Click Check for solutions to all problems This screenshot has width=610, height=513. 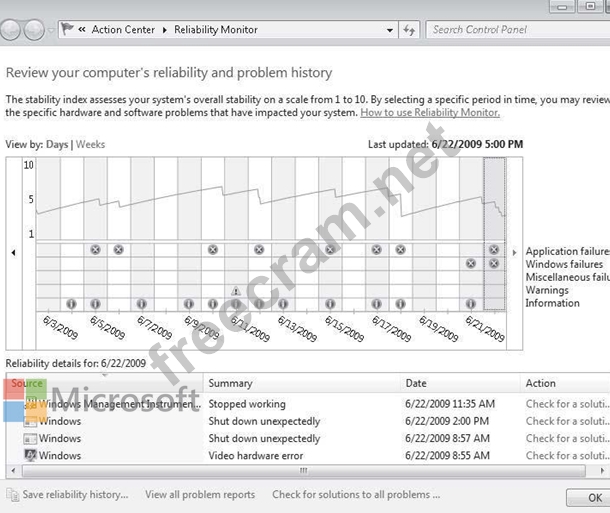(356, 494)
